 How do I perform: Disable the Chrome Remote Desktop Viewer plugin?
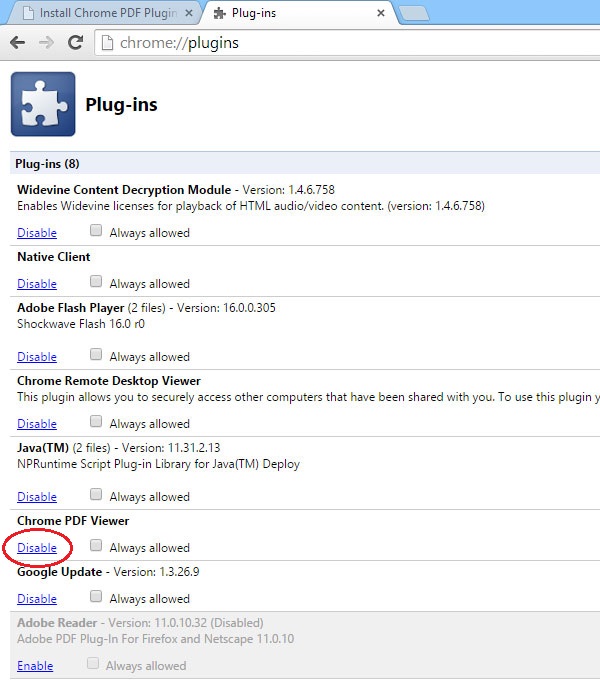pos(37,424)
